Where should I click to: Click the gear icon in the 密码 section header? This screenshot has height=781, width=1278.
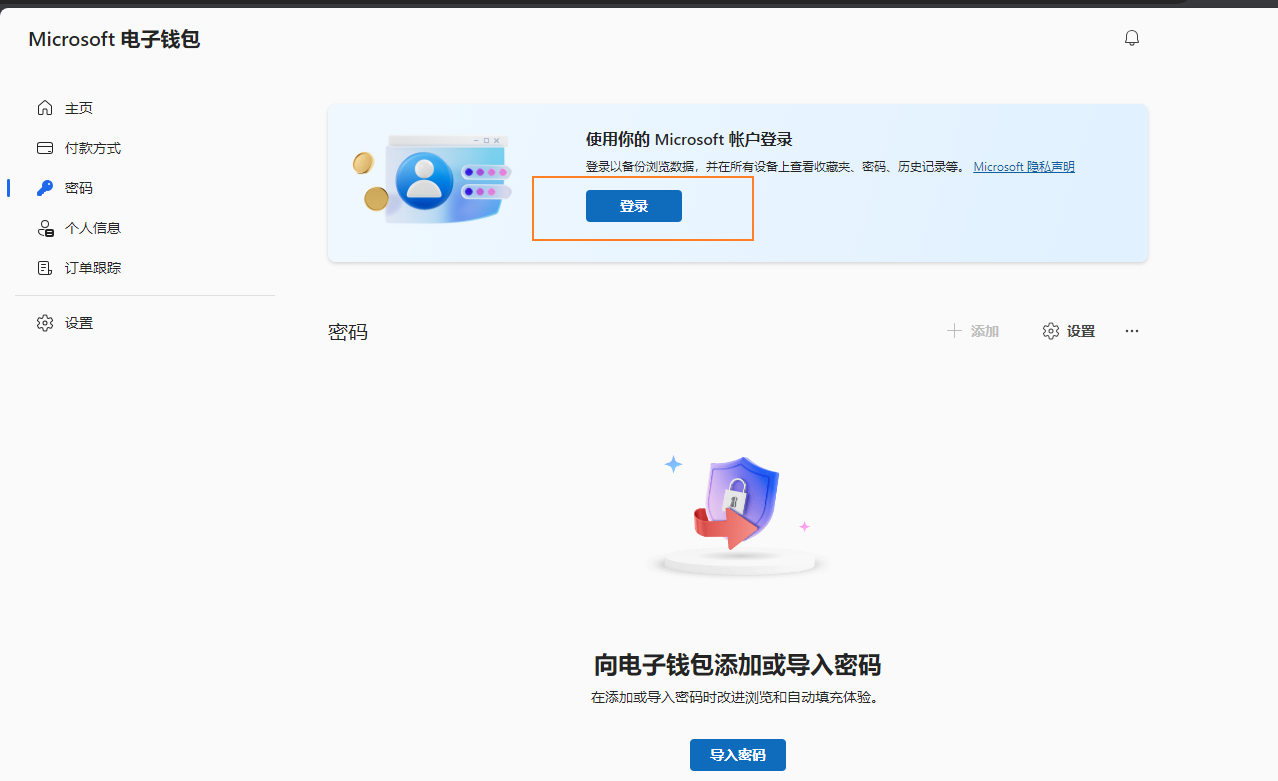[x=1050, y=331]
